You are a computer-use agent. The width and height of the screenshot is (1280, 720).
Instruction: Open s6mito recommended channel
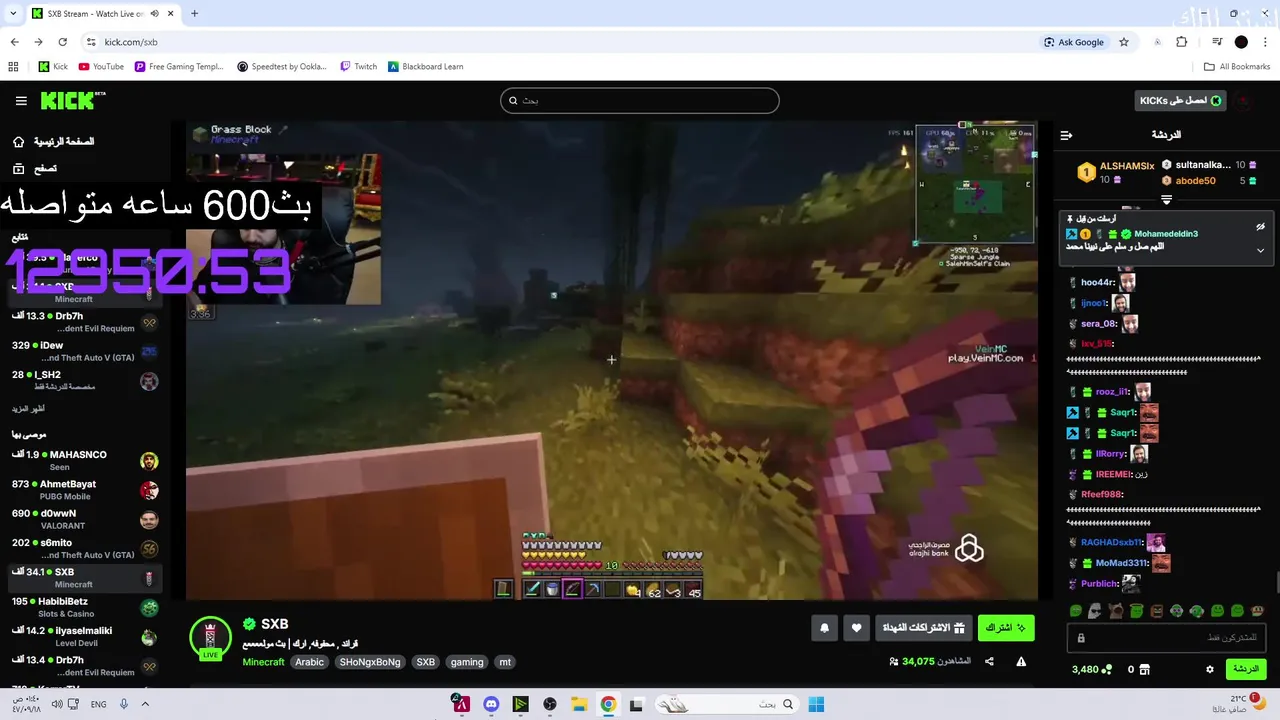tap(85, 548)
